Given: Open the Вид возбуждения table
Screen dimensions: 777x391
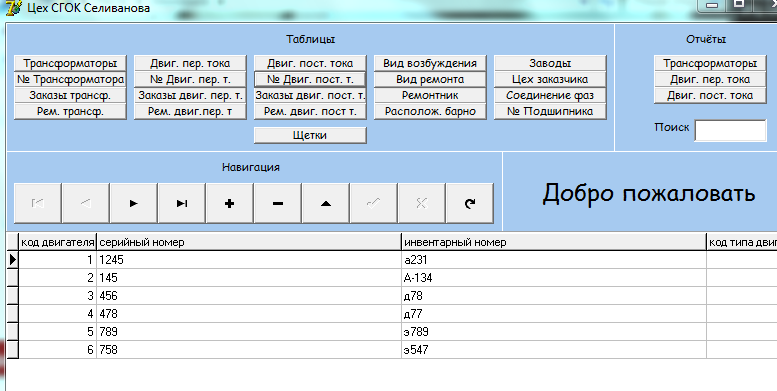Looking at the screenshot, I should coord(430,63).
